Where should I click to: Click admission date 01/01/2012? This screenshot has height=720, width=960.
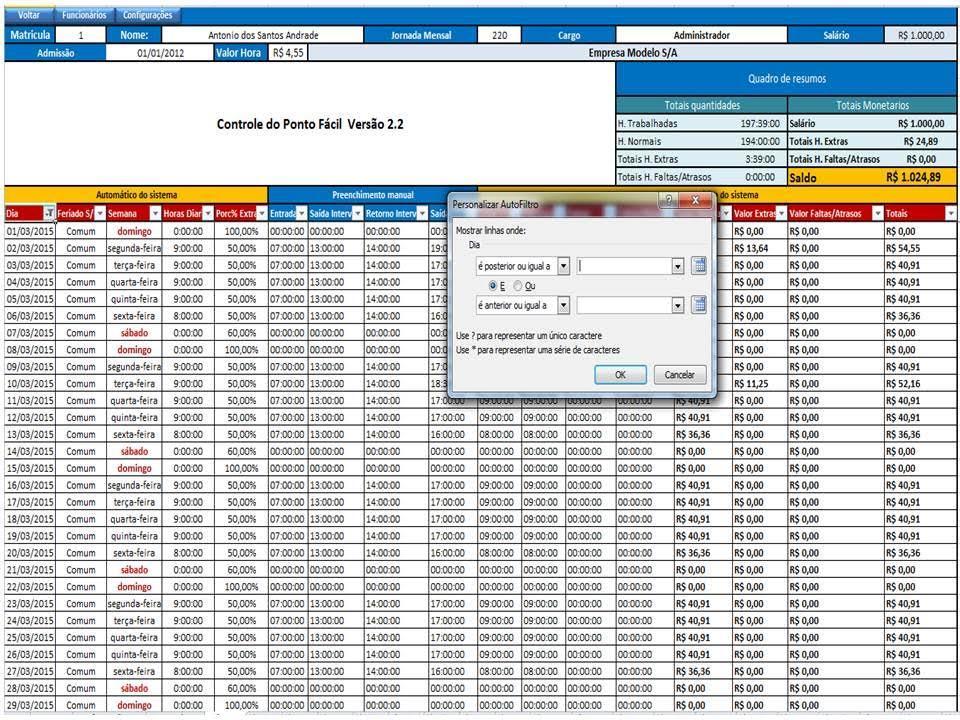click(160, 53)
